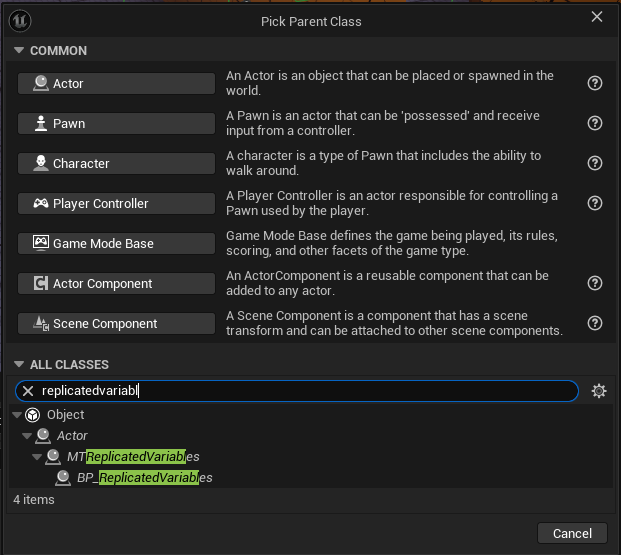
Task: Clear the search text with X icon
Action: point(28,391)
